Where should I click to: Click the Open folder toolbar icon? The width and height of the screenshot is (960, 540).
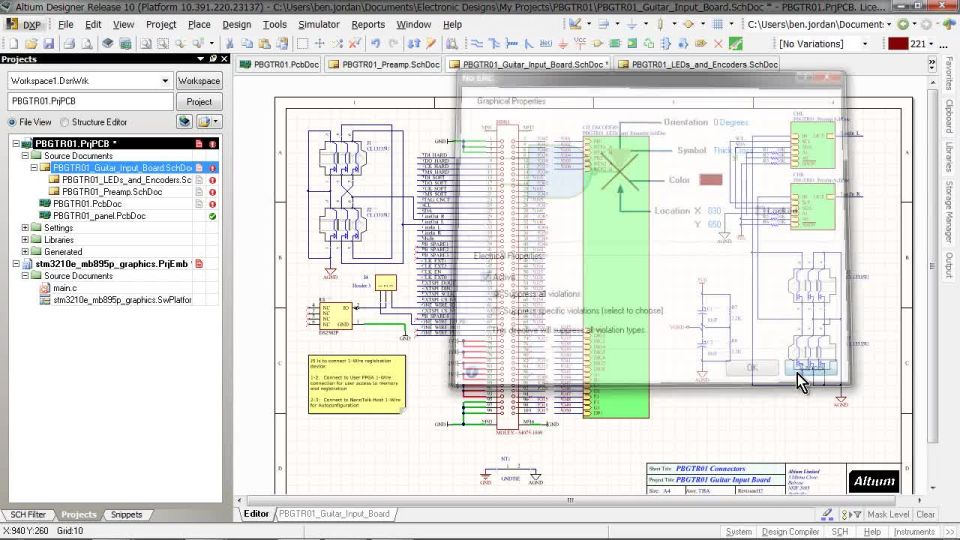click(x=31, y=44)
